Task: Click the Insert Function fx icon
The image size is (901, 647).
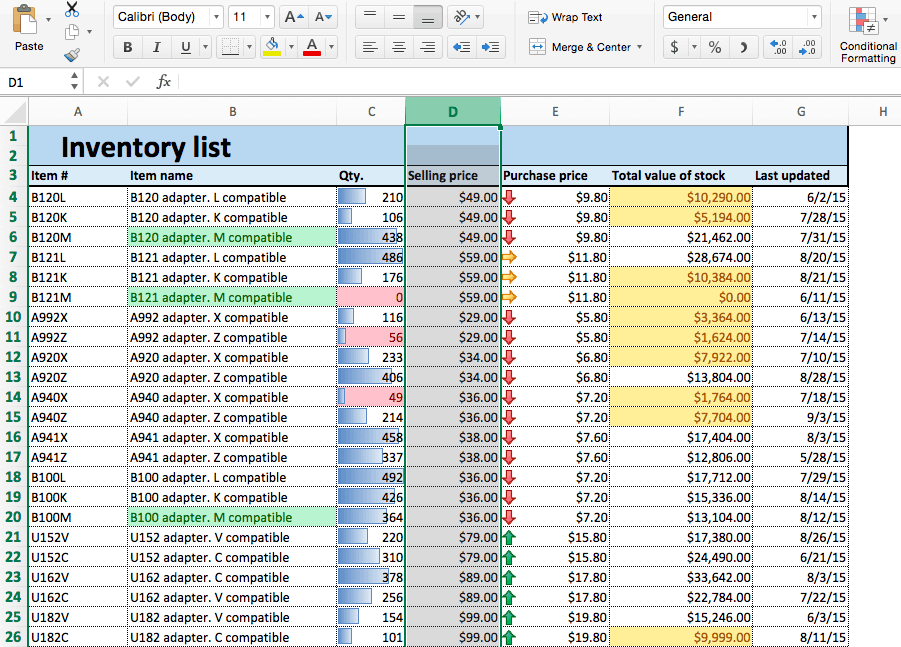Action: tap(163, 82)
